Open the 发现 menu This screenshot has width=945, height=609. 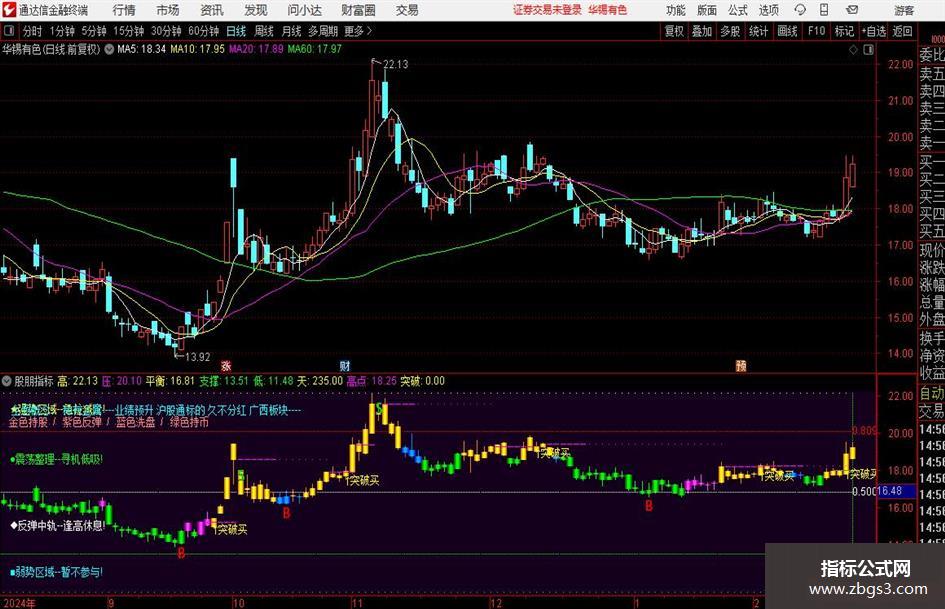point(256,10)
